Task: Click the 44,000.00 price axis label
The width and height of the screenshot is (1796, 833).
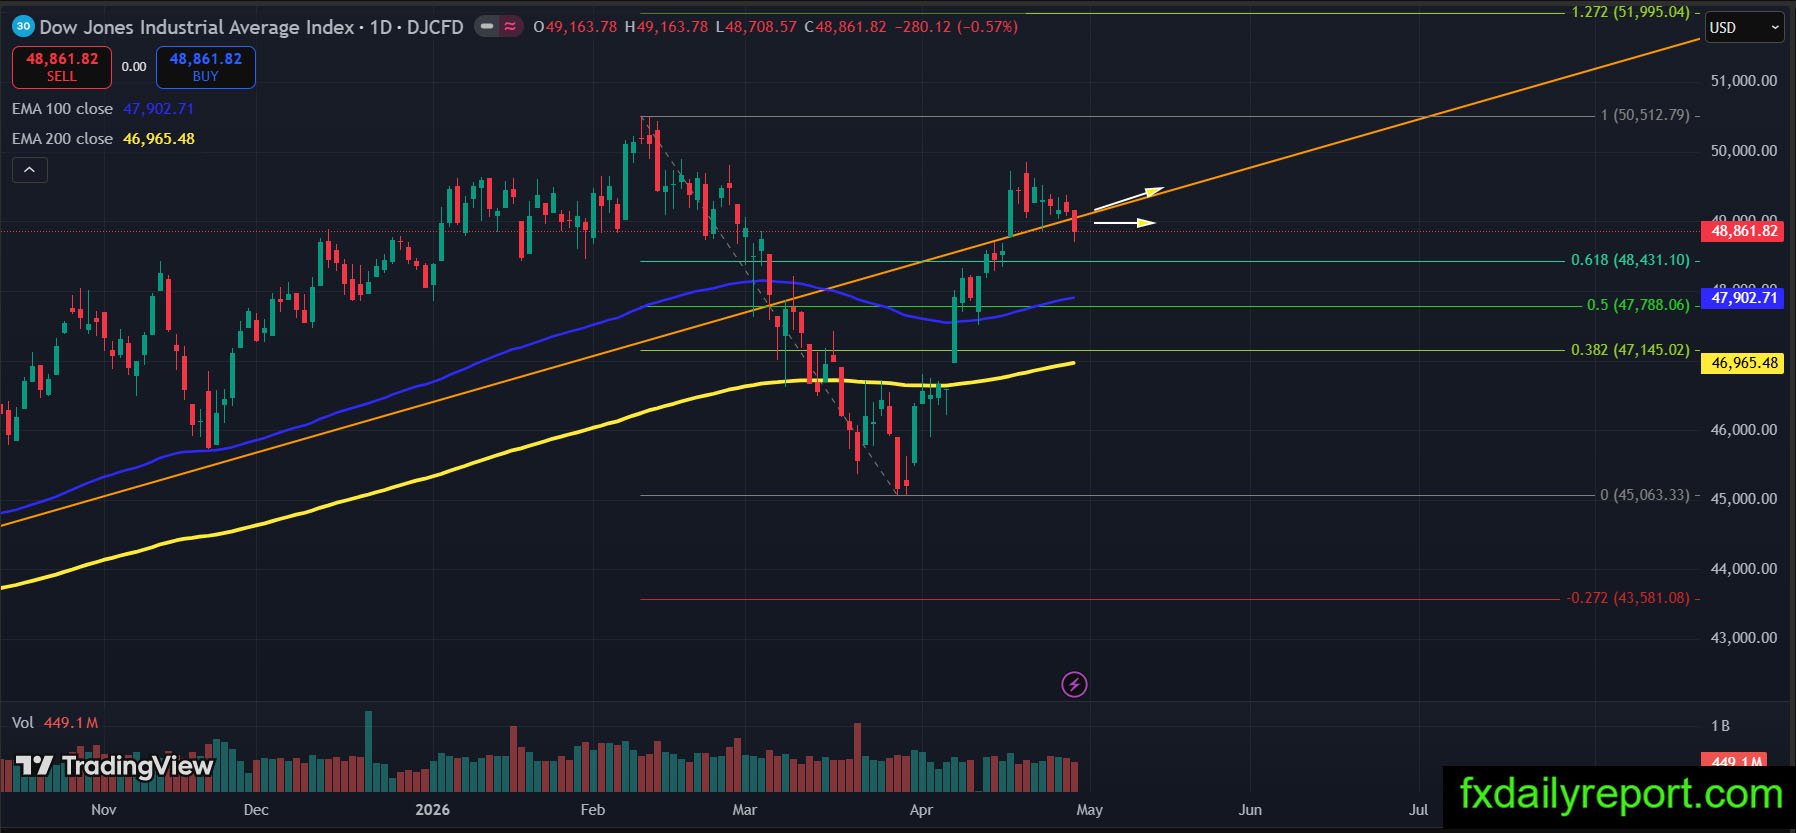Action: (1744, 569)
